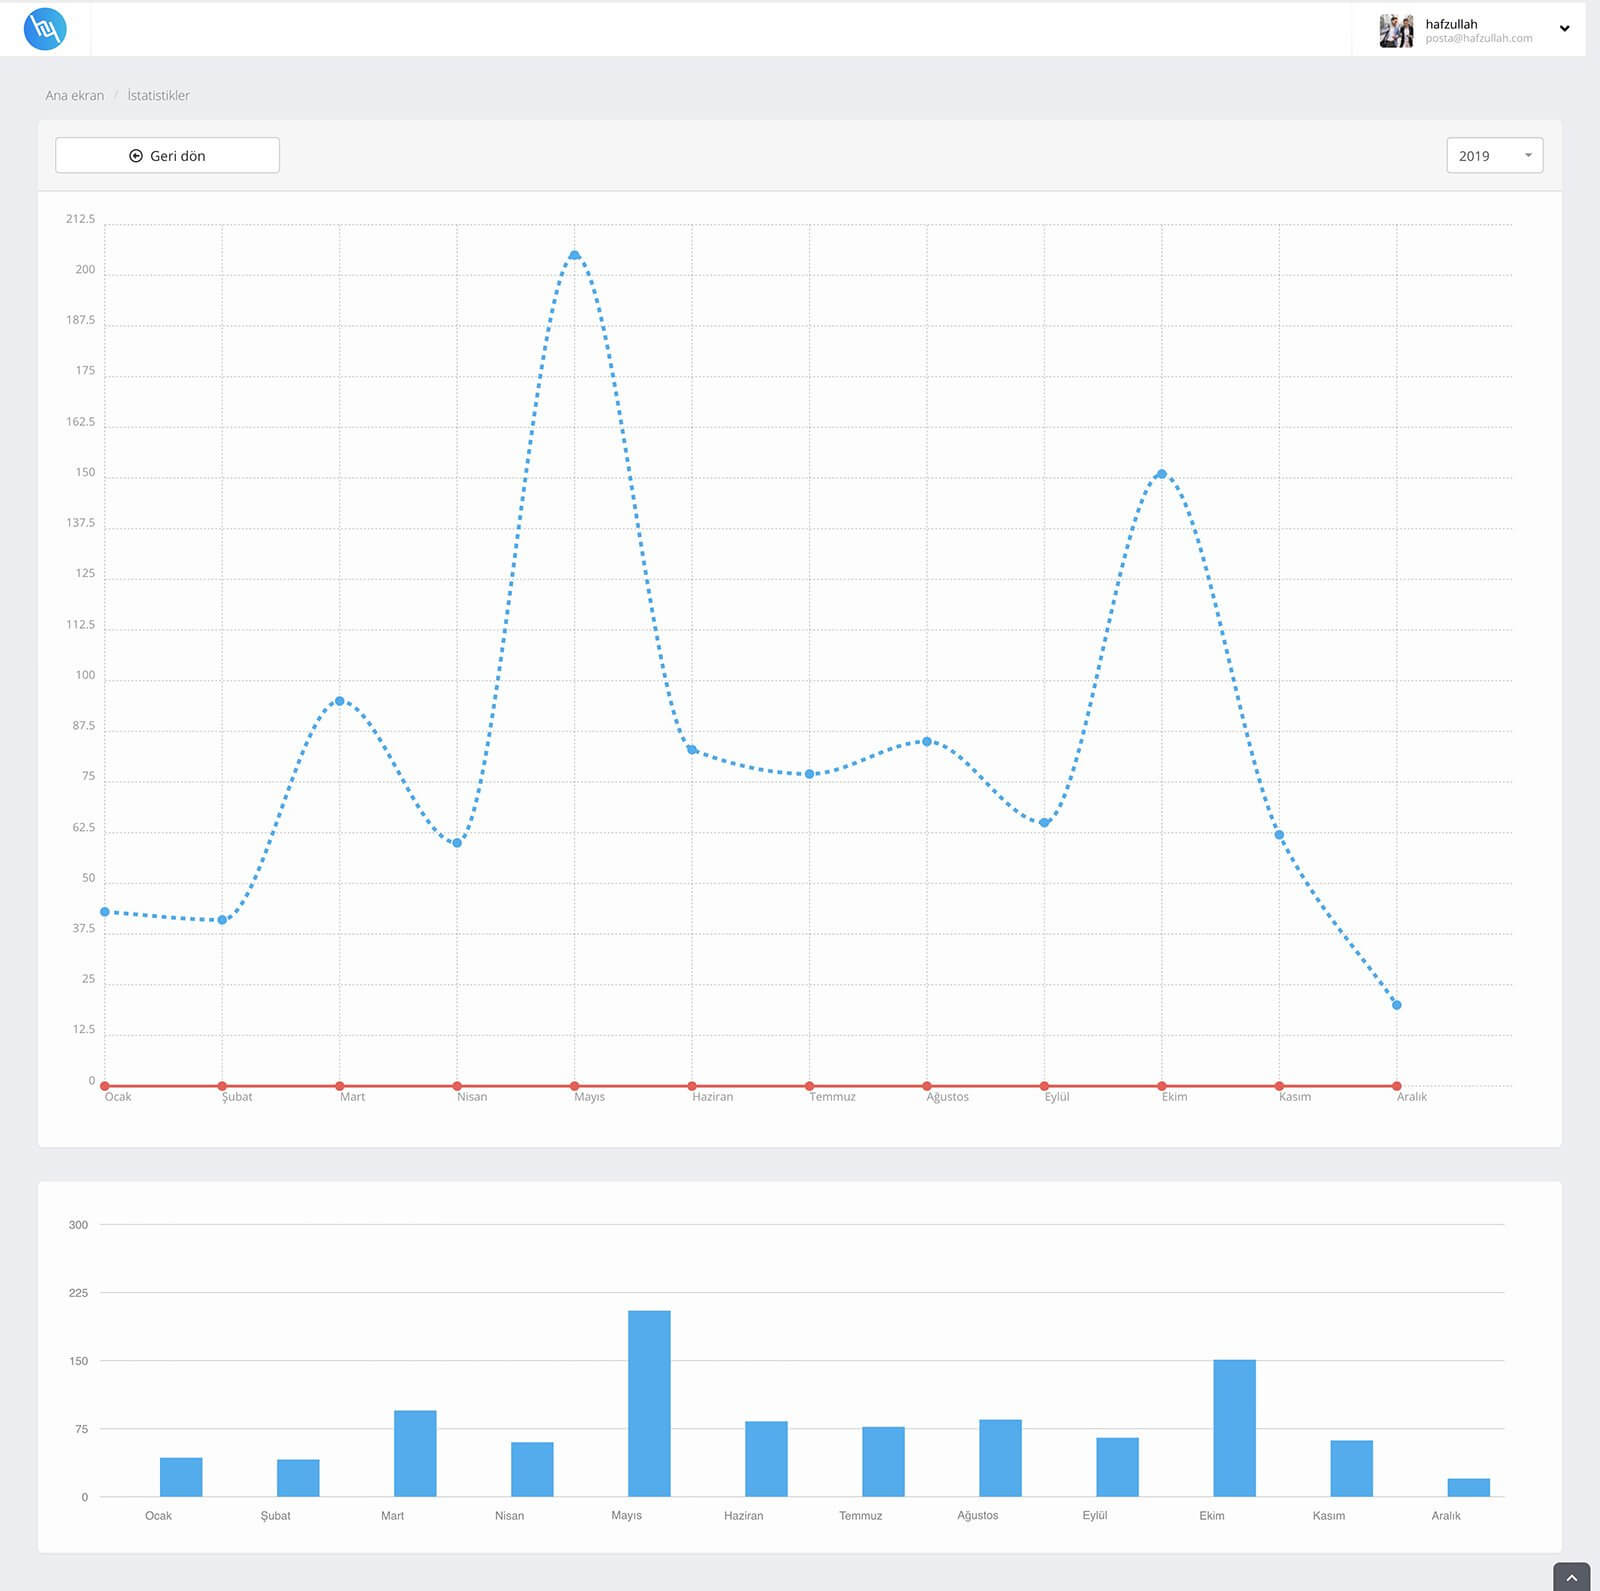Click the blue site logo icon
The image size is (1600, 1591).
[45, 28]
